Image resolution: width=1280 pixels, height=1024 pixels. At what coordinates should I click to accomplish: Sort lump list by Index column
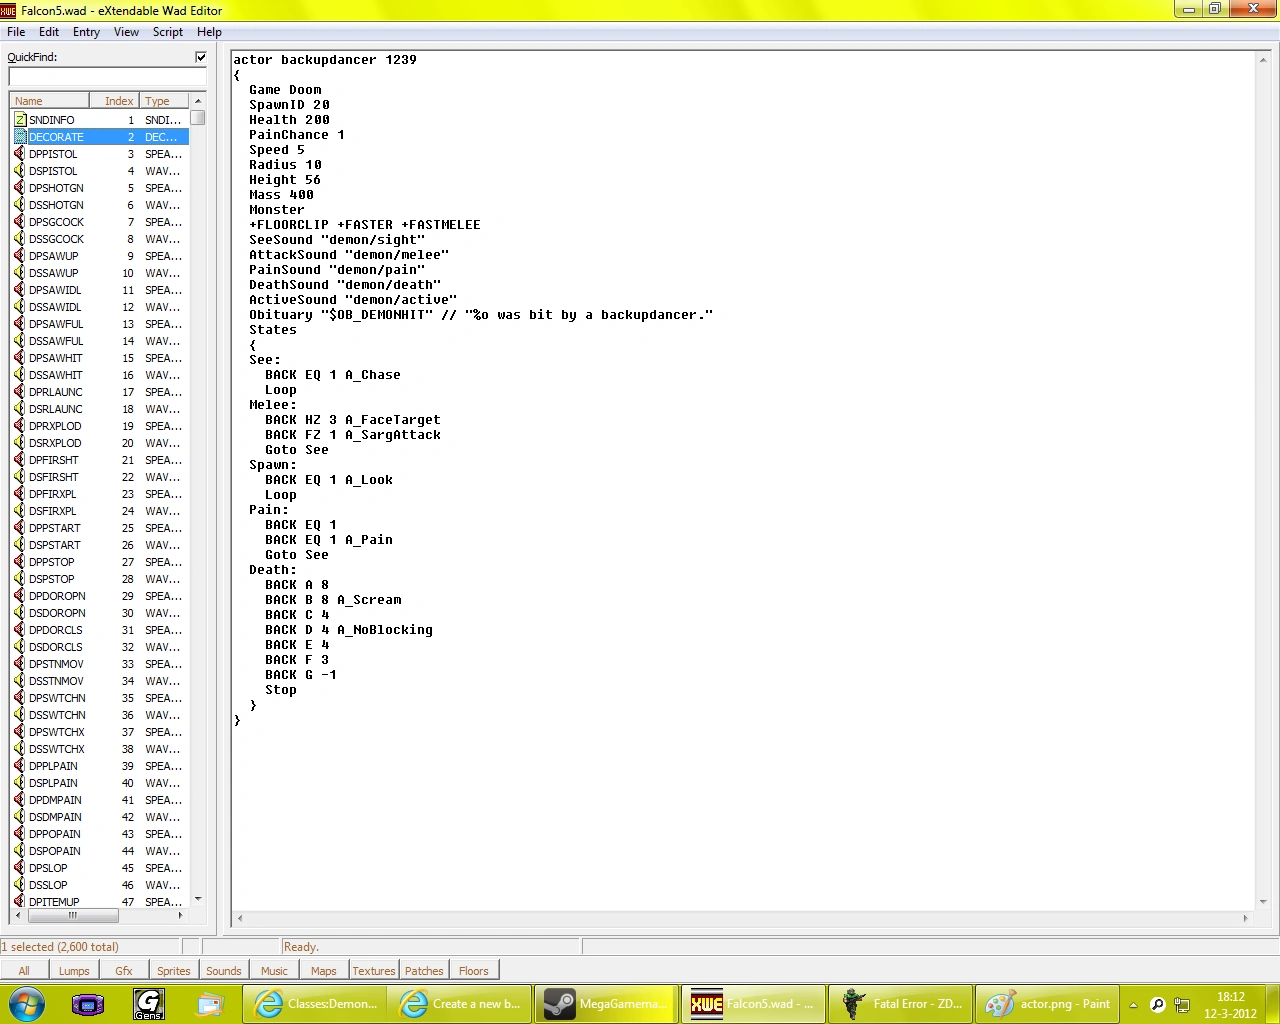115,101
